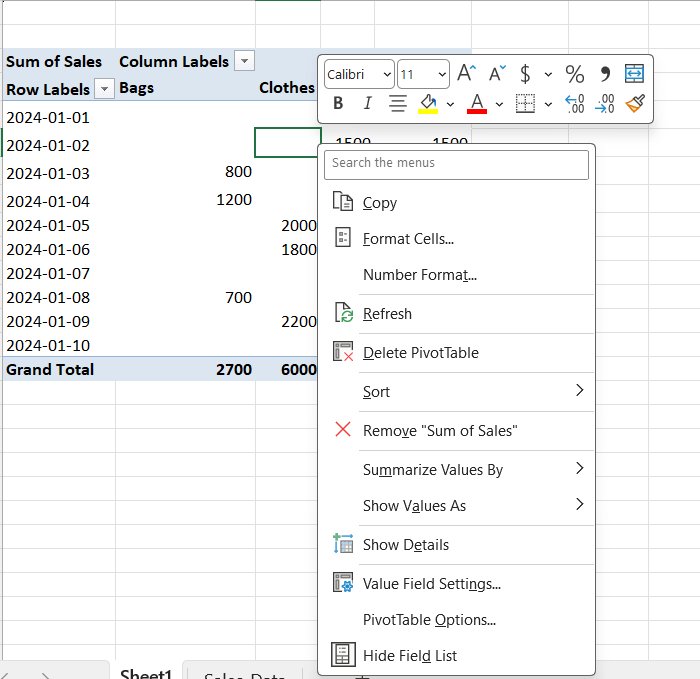Click the Center alignment icon
This screenshot has height=679, width=700.
pyautogui.click(x=397, y=103)
